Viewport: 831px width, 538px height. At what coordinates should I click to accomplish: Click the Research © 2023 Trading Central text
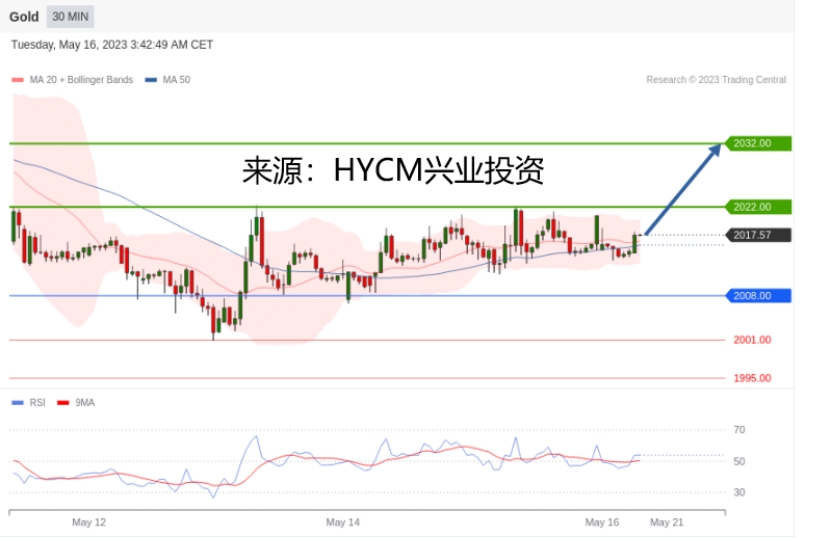pyautogui.click(x=715, y=80)
